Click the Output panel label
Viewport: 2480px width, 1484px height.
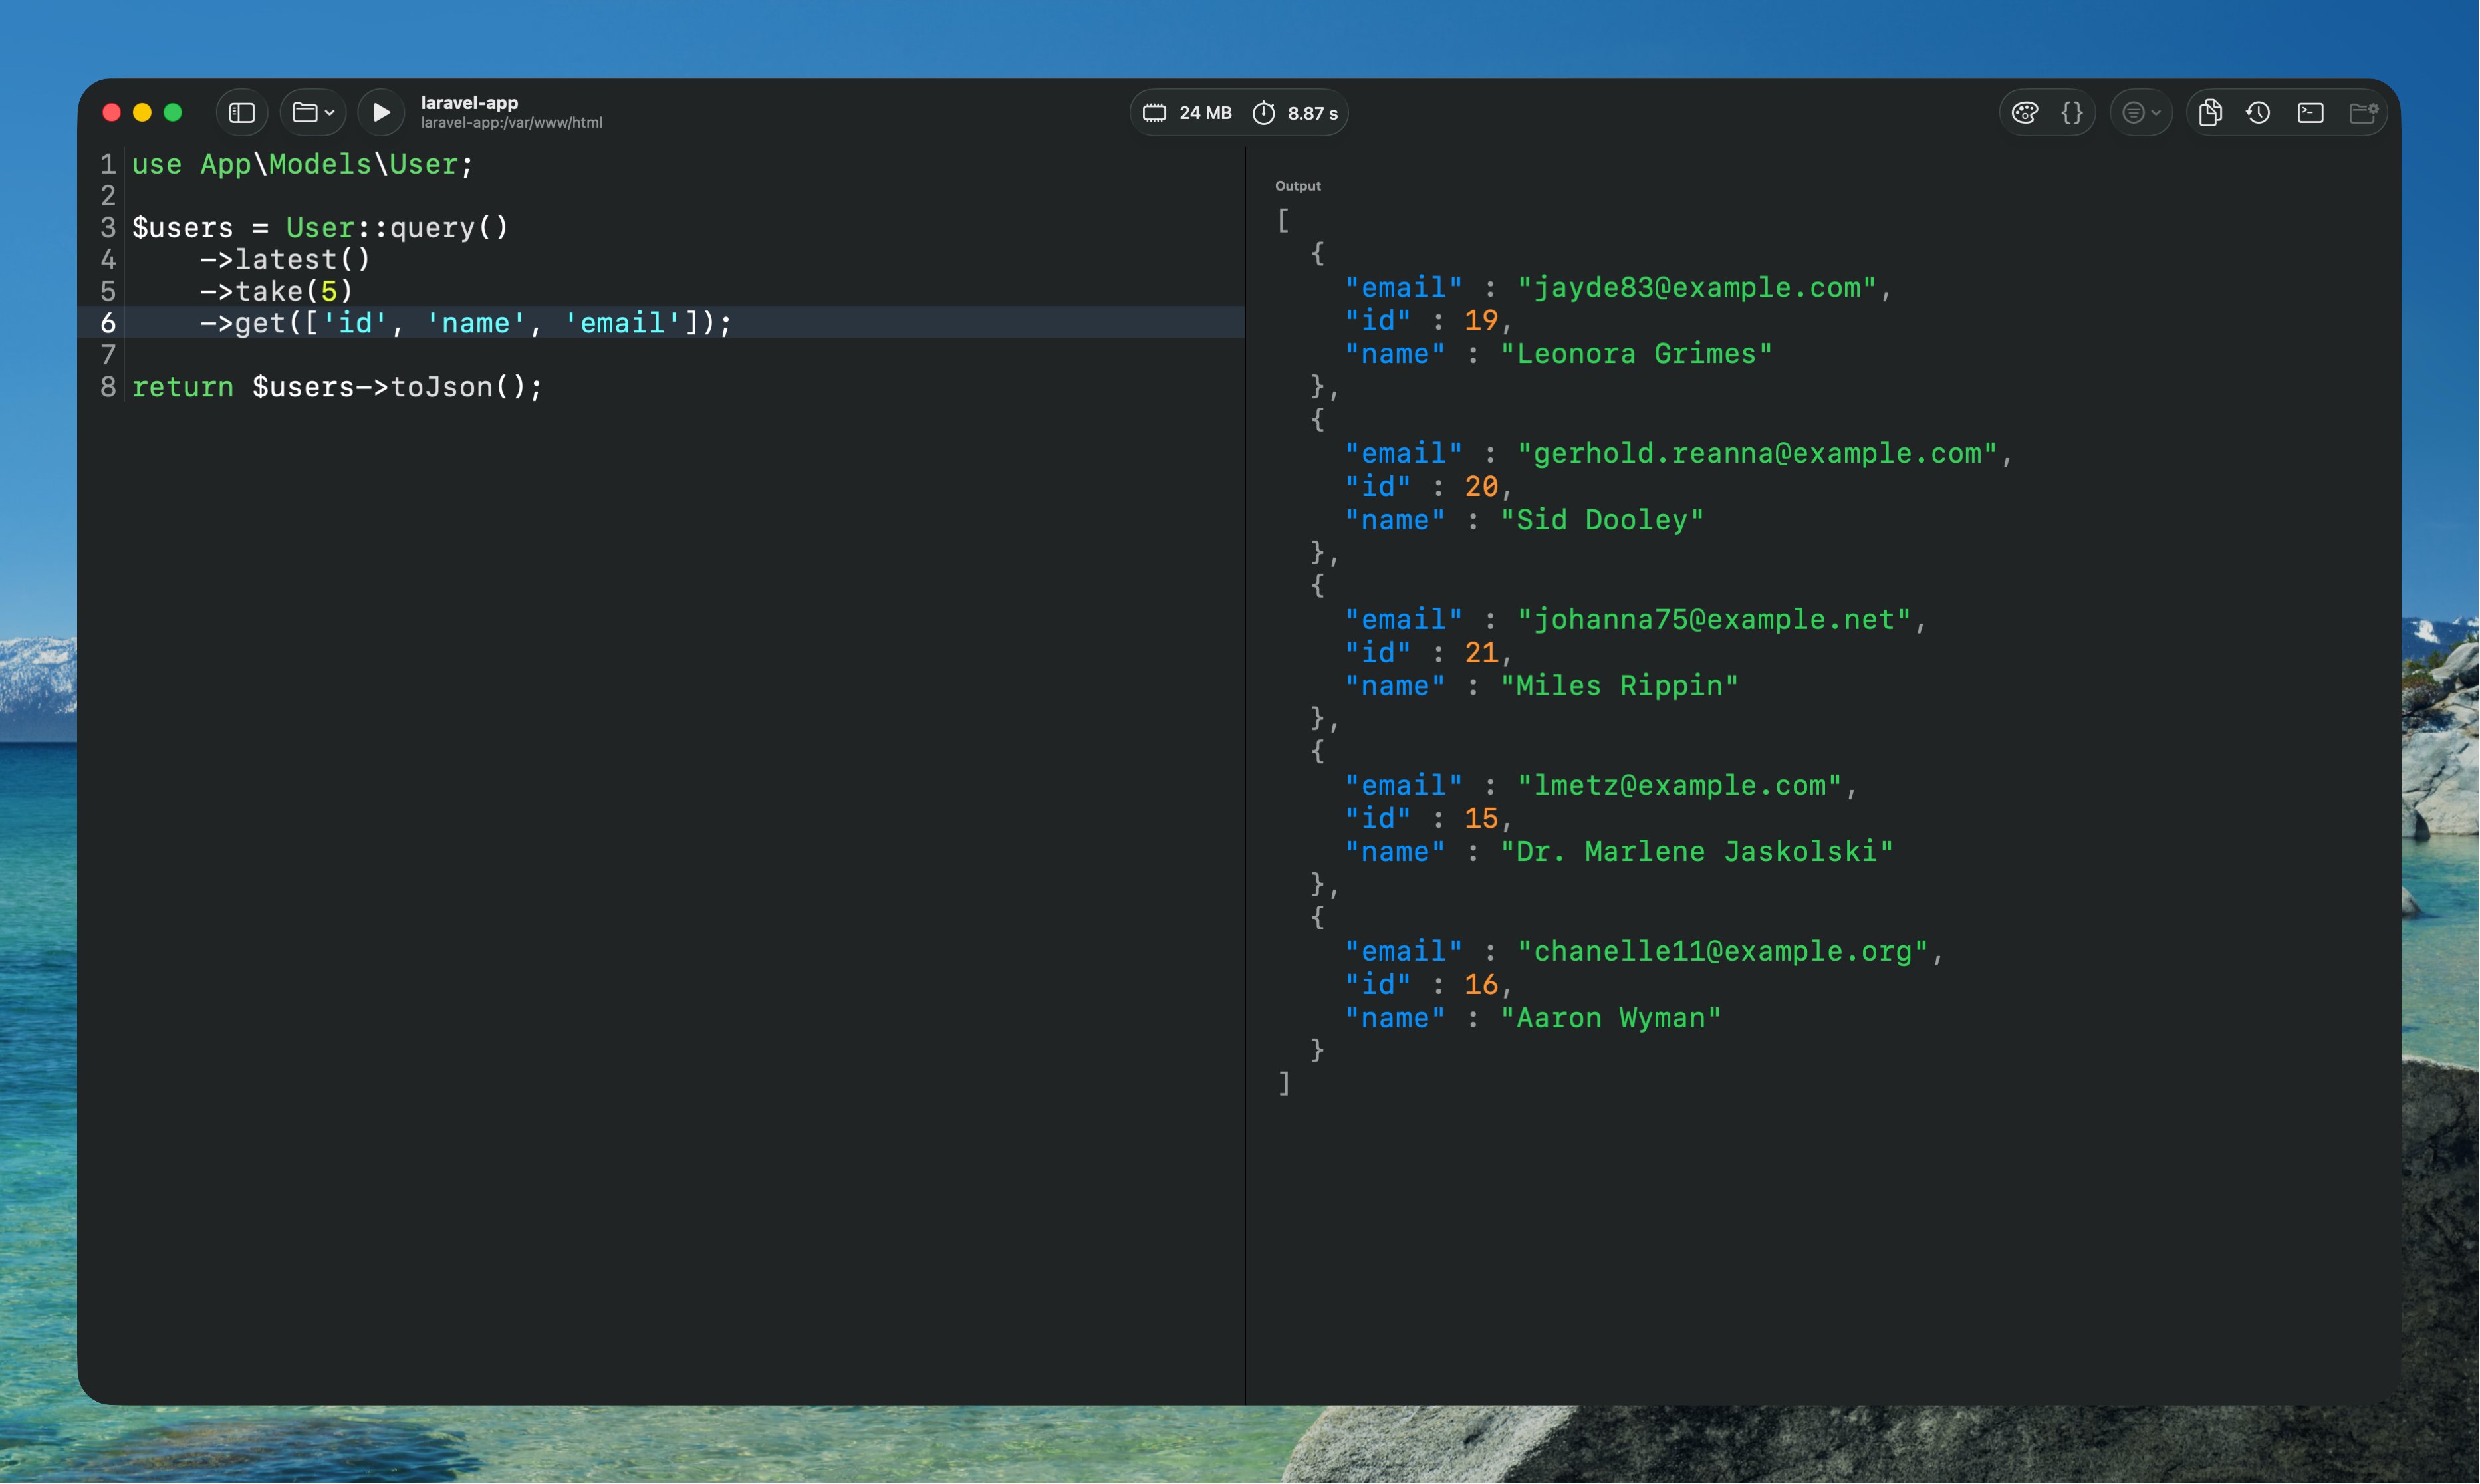[x=1298, y=186]
